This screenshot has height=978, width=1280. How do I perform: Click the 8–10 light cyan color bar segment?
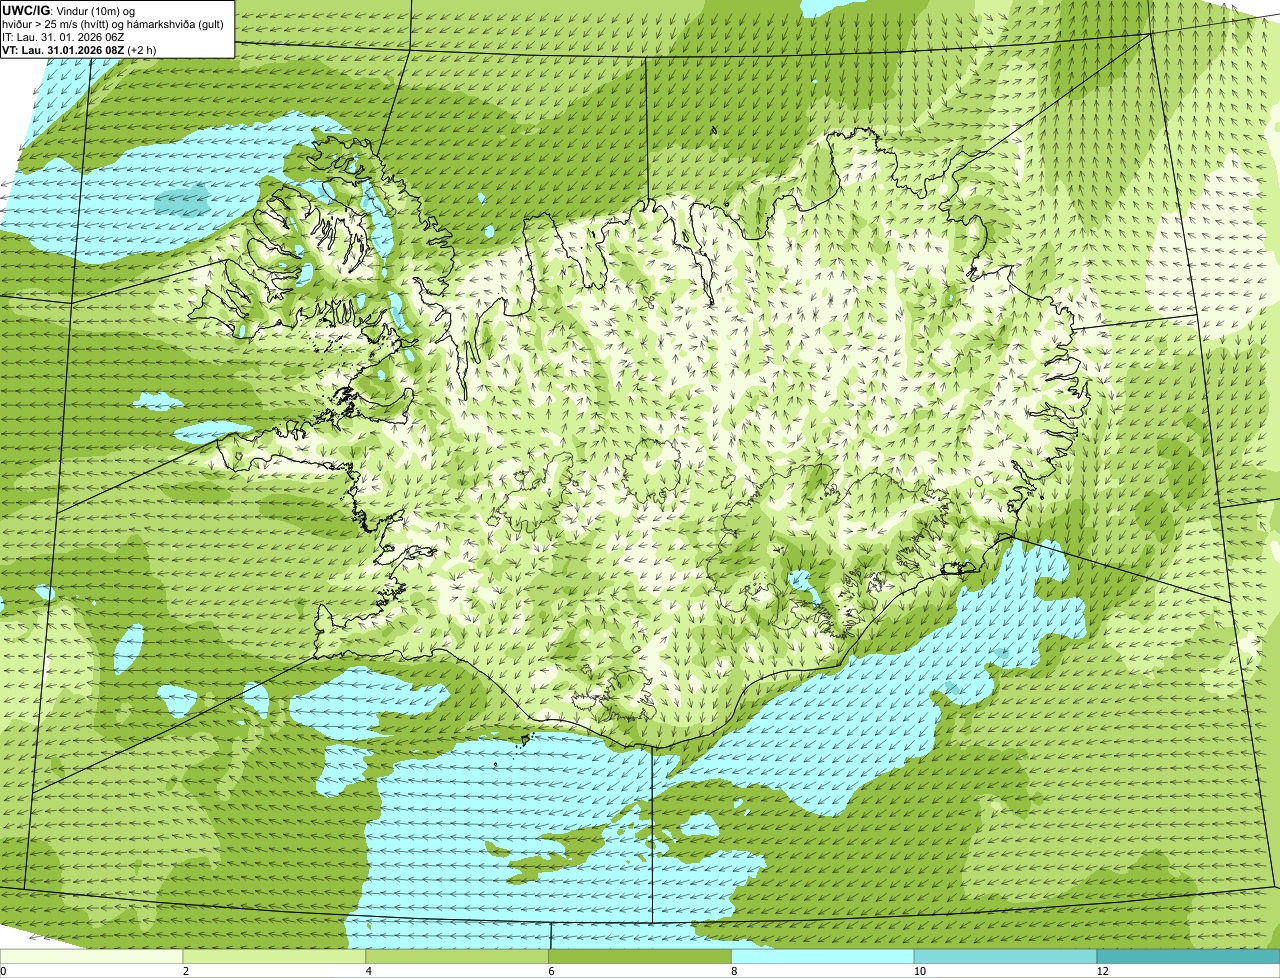tap(824, 956)
